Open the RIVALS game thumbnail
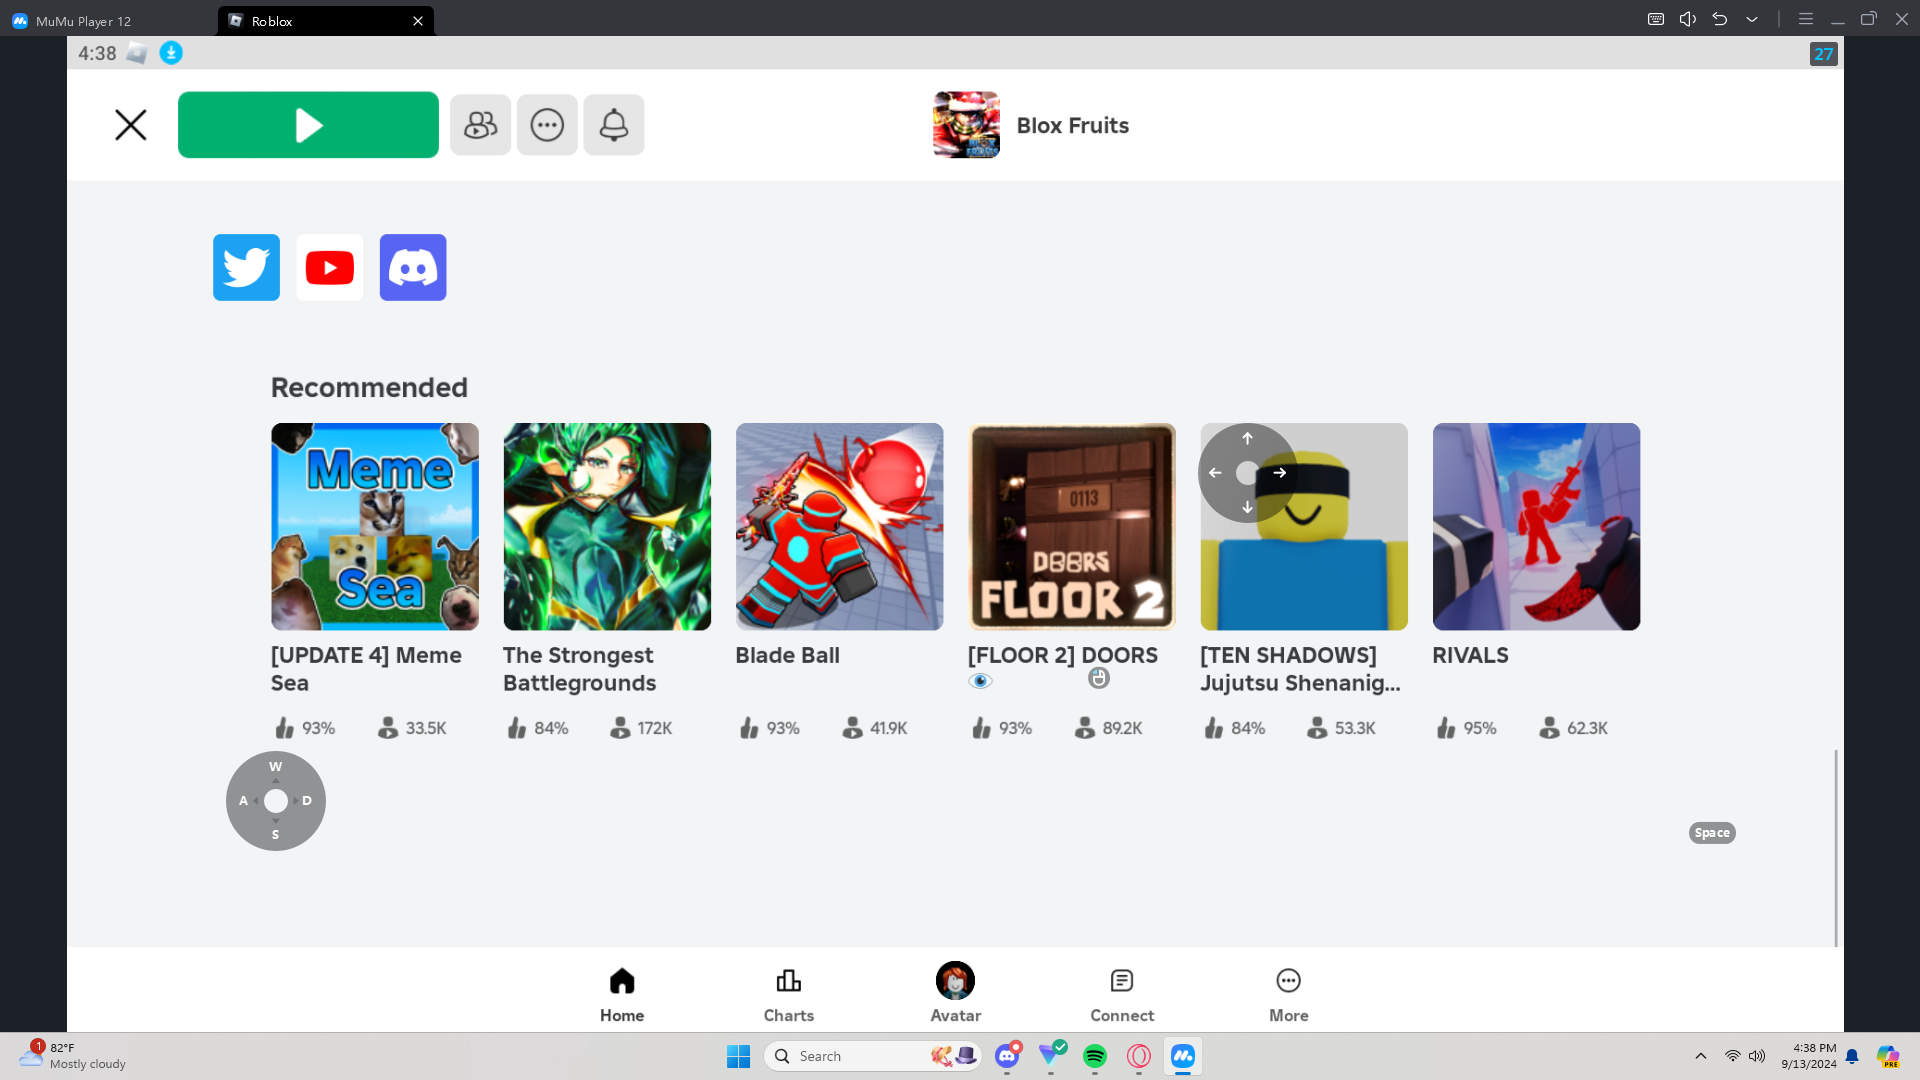This screenshot has height=1080, width=1920. [1536, 526]
